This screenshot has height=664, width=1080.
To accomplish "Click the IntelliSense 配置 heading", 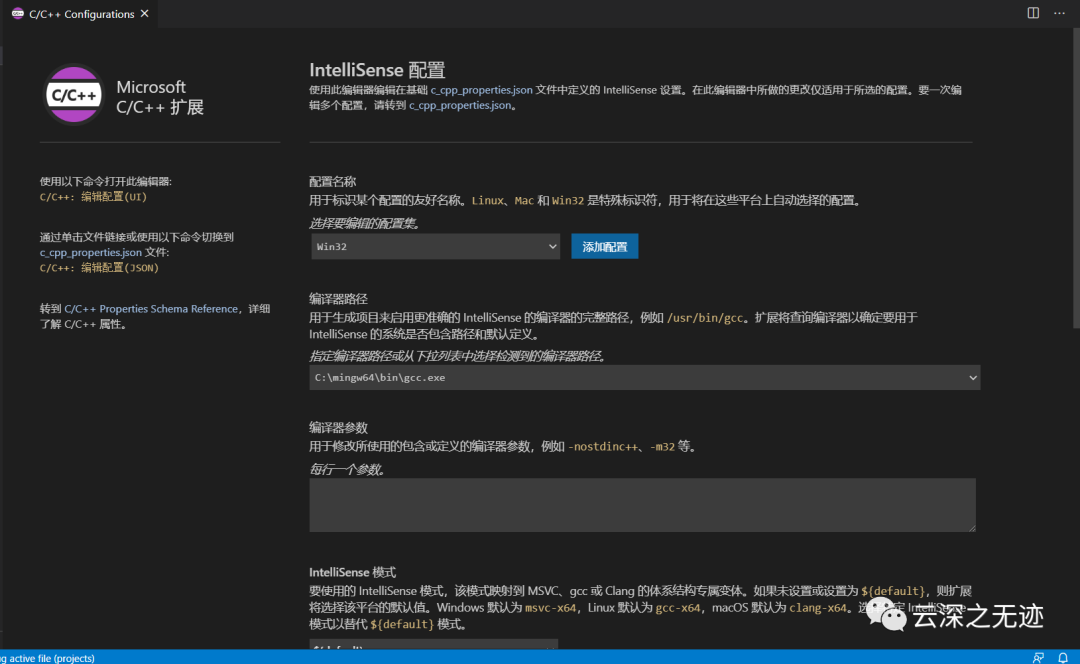I will (x=377, y=70).
